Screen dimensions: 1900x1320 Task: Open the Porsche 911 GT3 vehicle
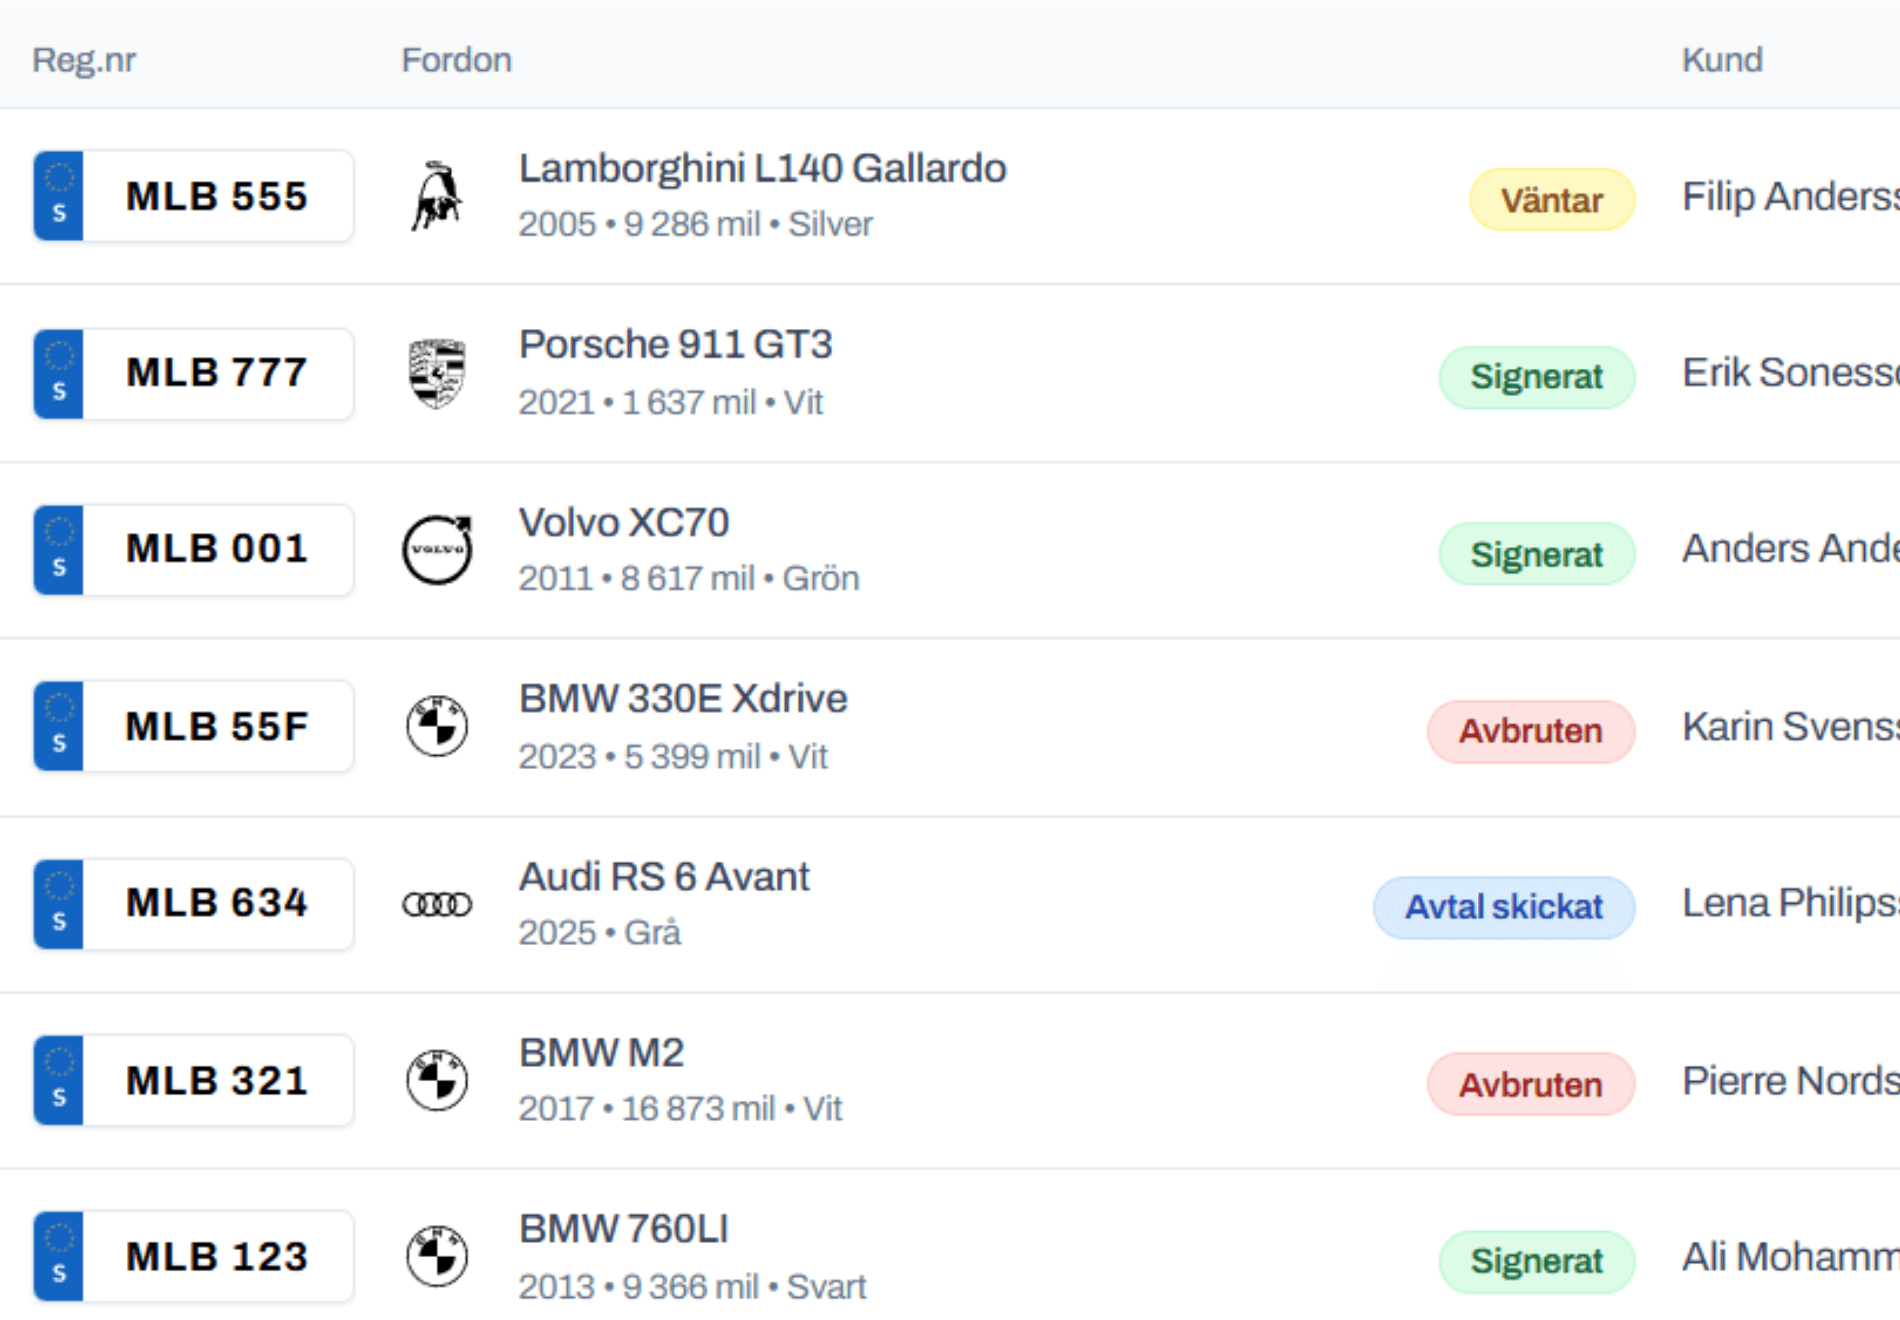(675, 345)
